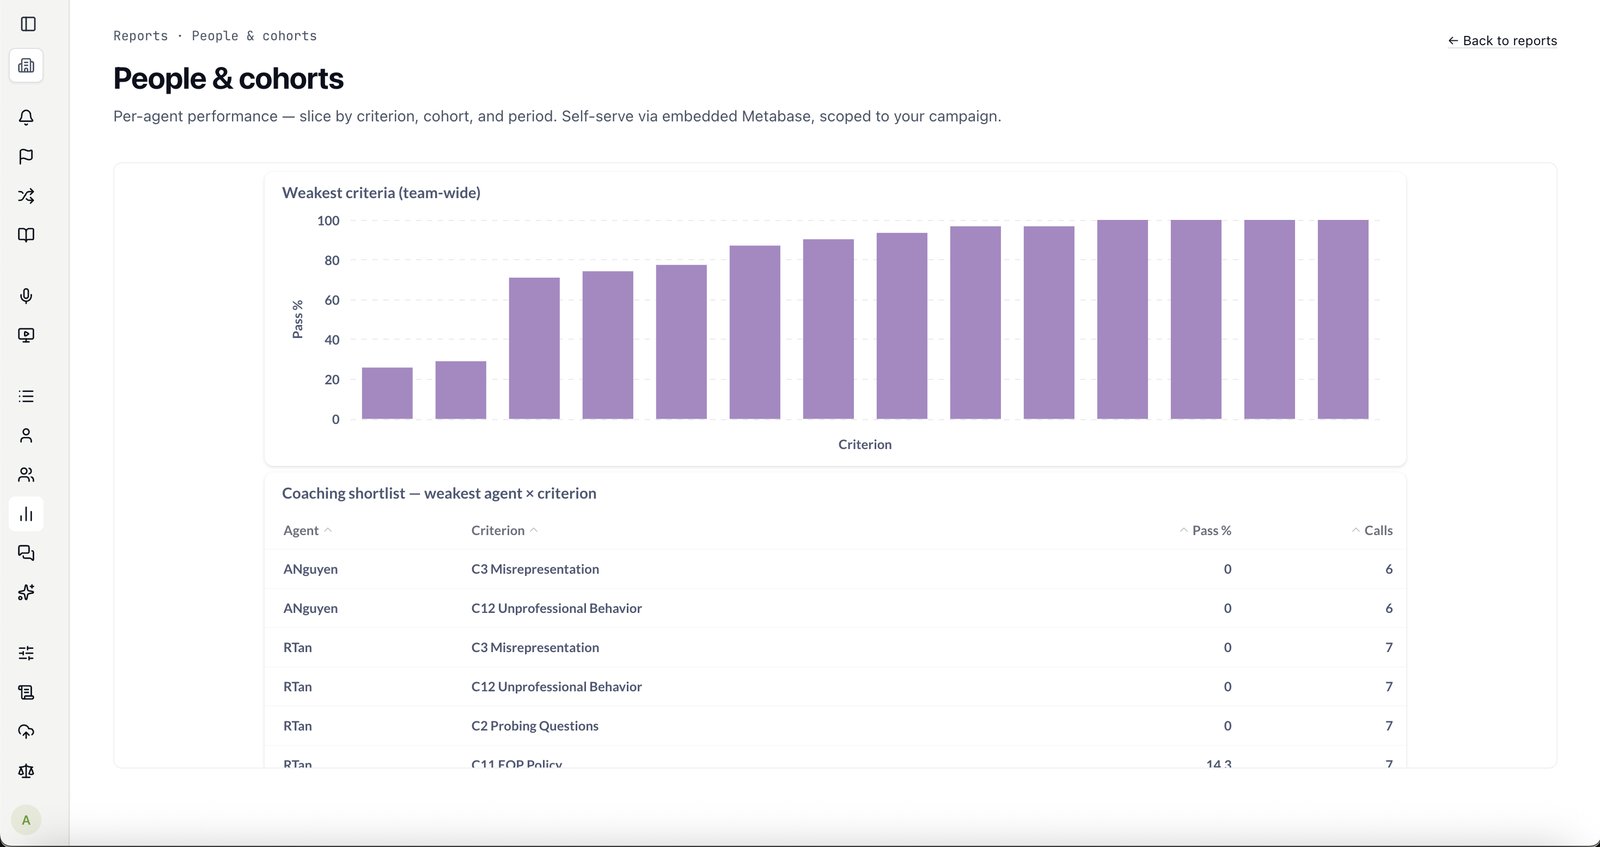The height and width of the screenshot is (847, 1600).
Task: Open the book icon in the sidebar
Action: pyautogui.click(x=26, y=235)
